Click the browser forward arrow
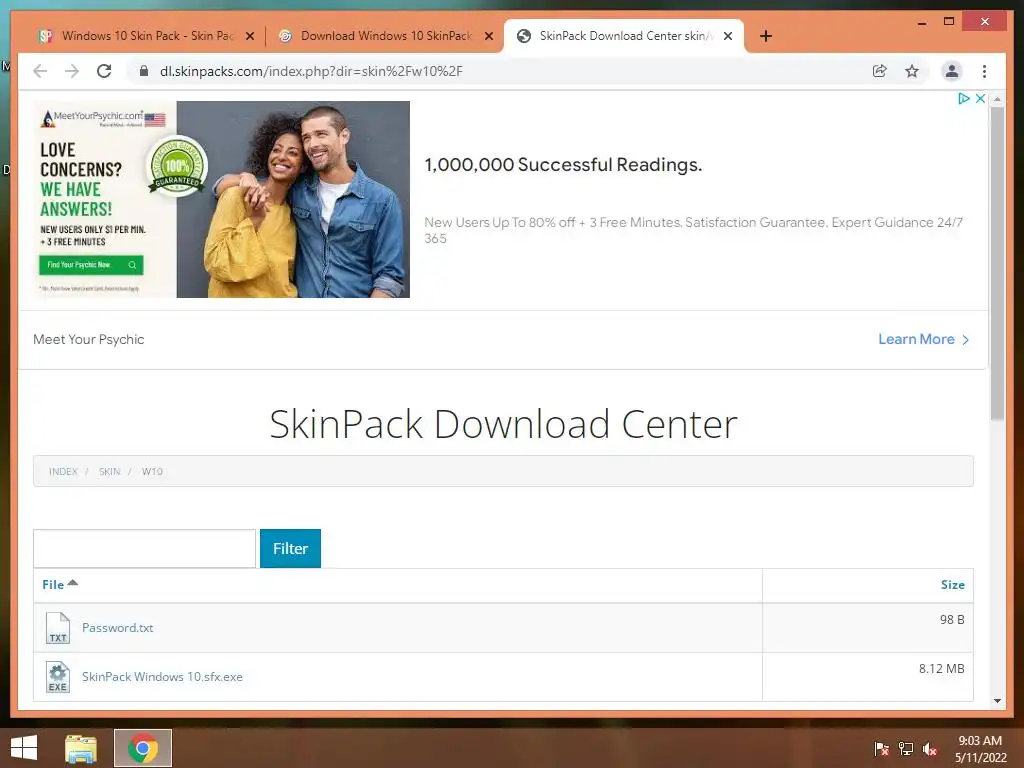The image size is (1024, 768). tap(72, 71)
